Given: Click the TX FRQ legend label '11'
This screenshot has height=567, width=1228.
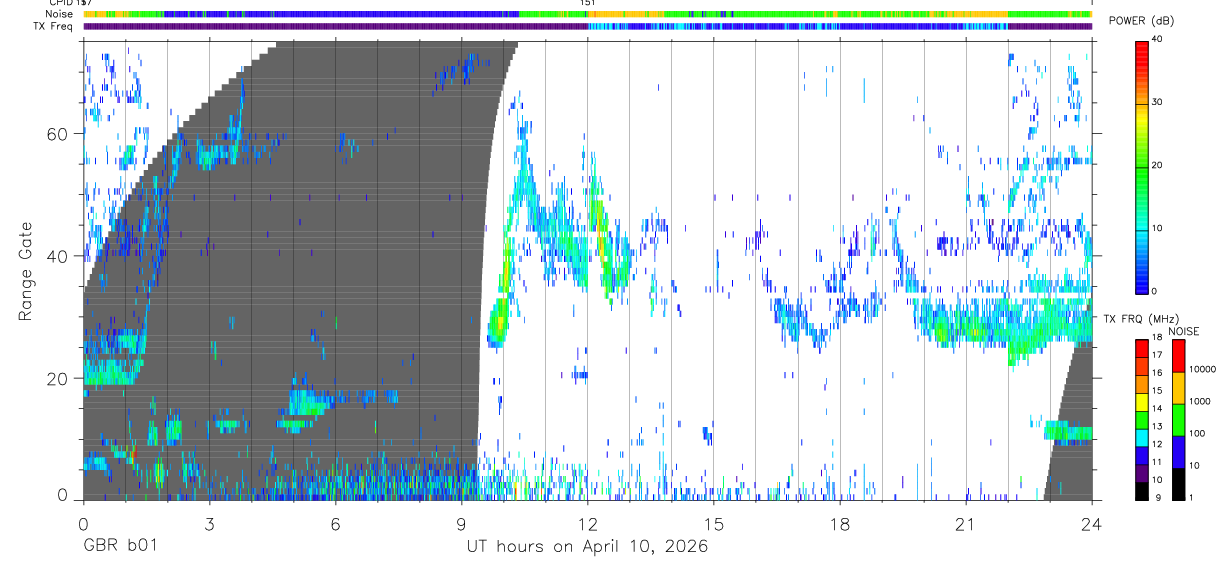Looking at the screenshot, I should click(1157, 462).
